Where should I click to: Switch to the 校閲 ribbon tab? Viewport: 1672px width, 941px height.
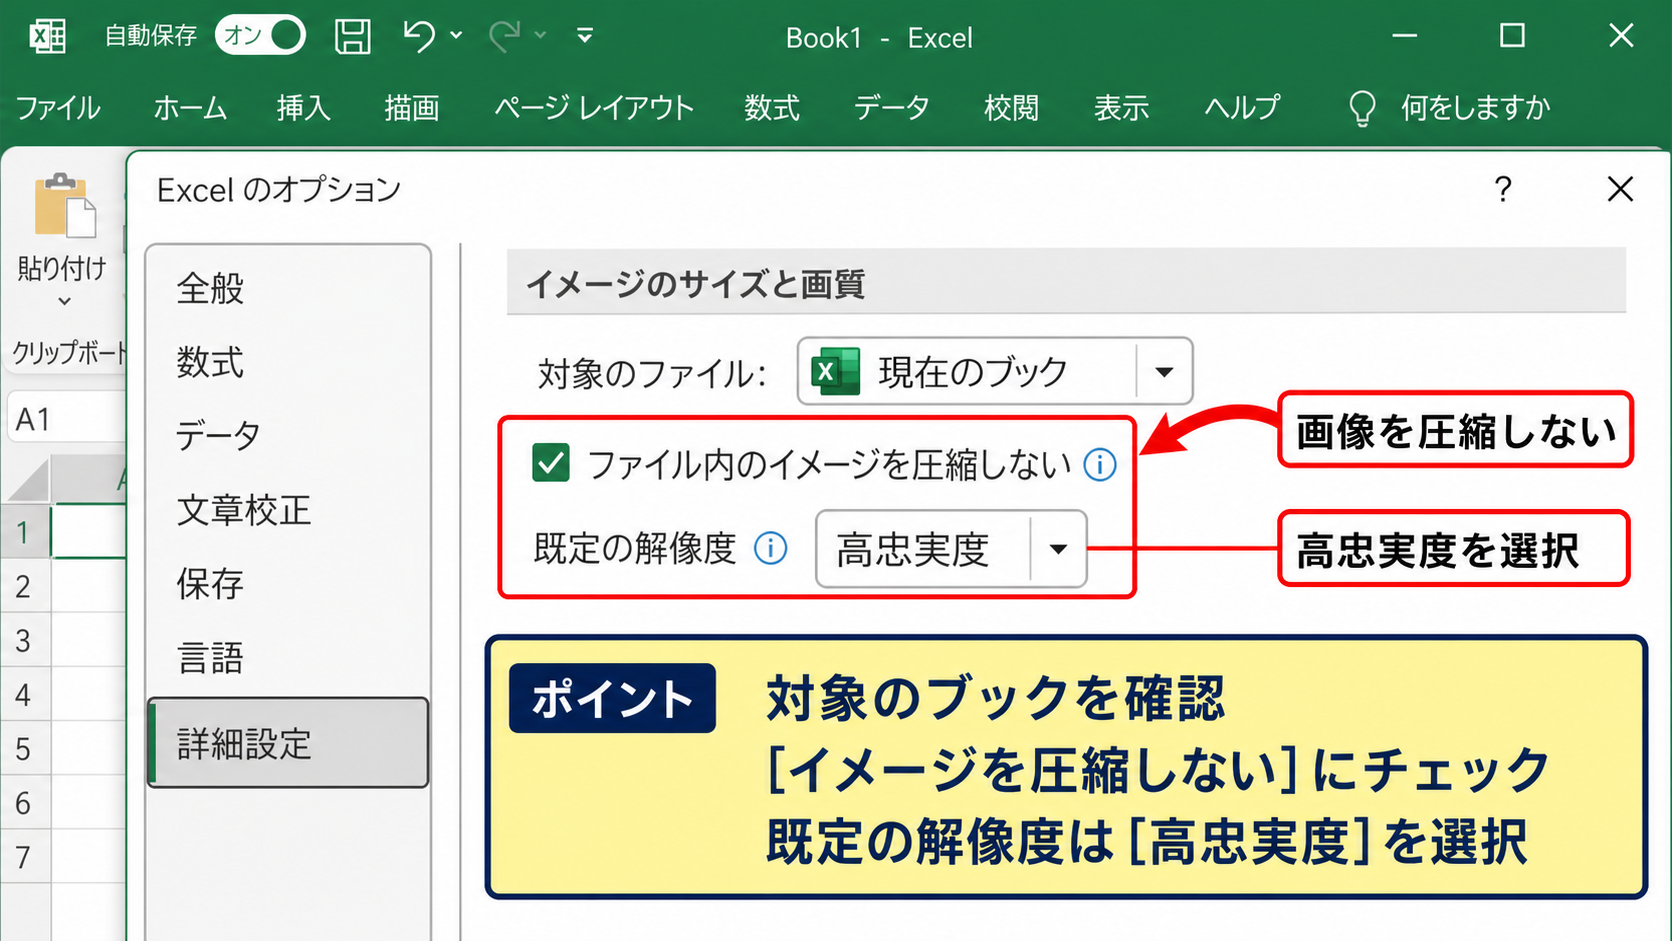pyautogui.click(x=1011, y=108)
